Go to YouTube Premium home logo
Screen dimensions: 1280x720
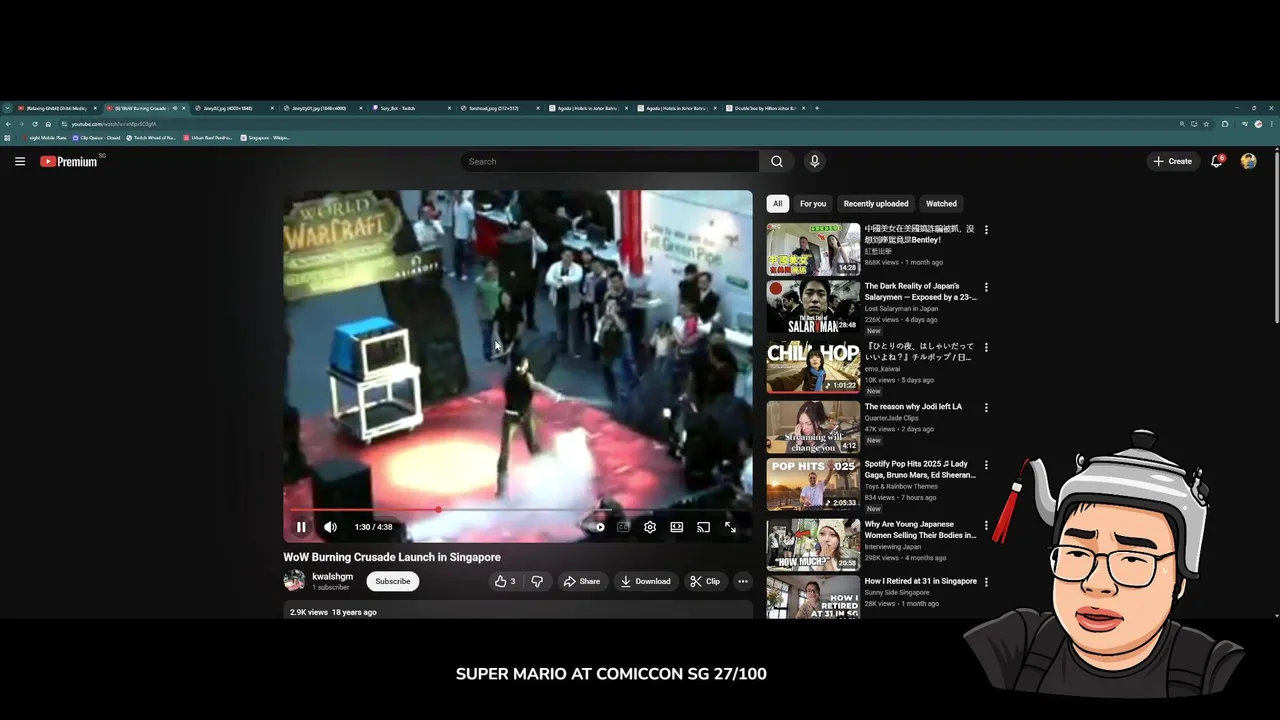69,161
